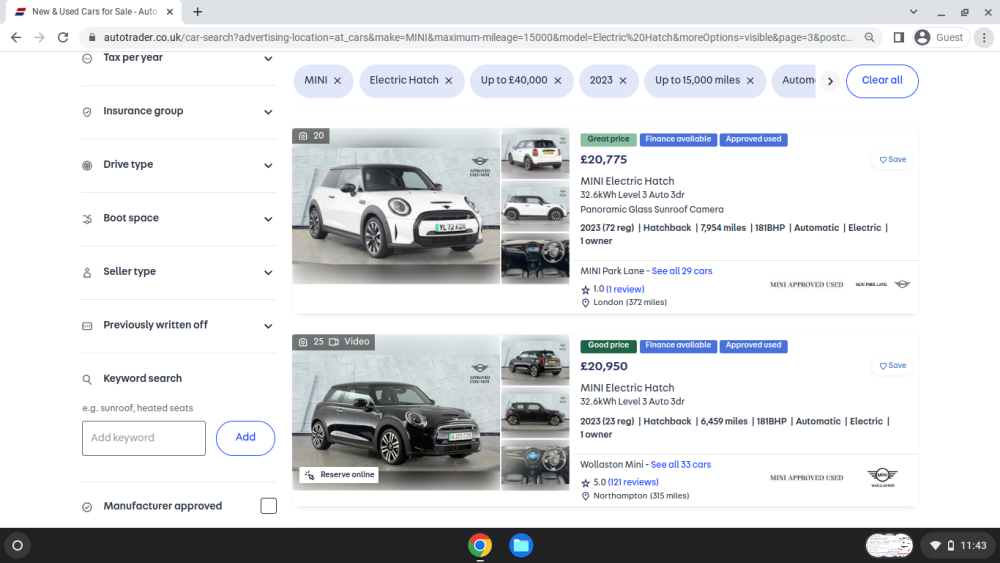Click the Insurance group shield icon
The height and width of the screenshot is (563, 1000).
tap(87, 112)
